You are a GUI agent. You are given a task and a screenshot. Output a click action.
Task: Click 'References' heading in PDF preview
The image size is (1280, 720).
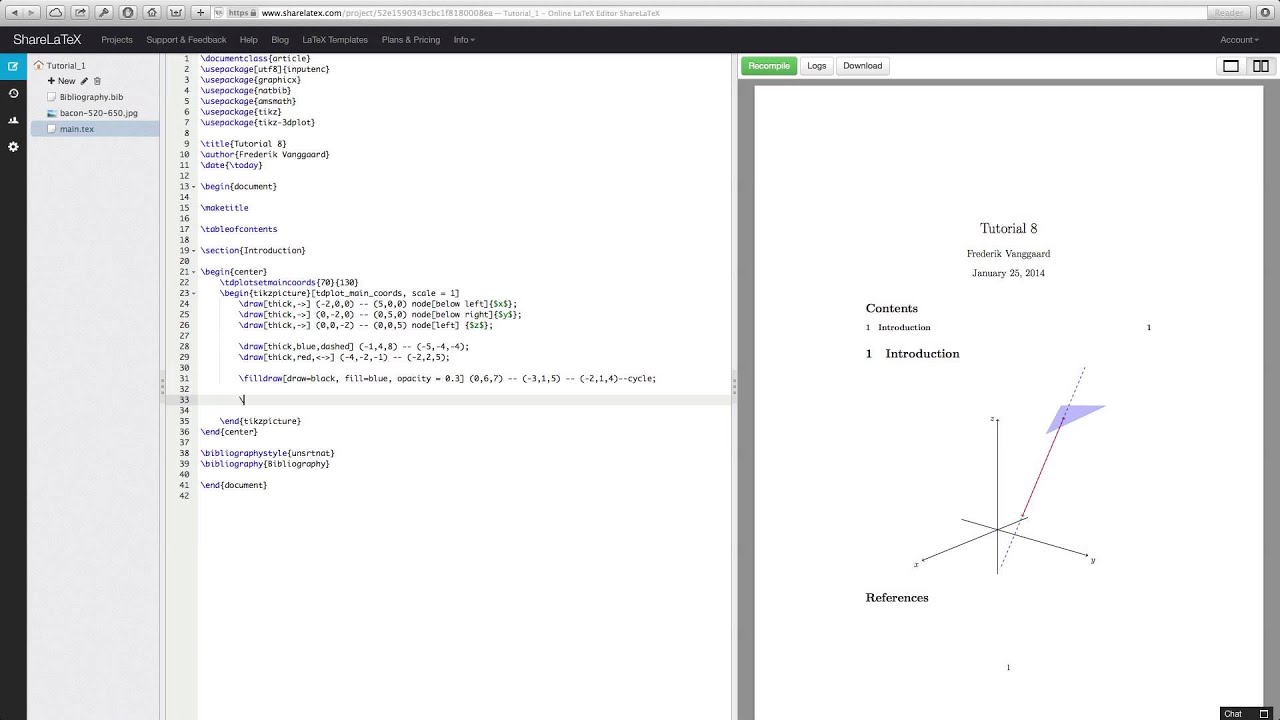(897, 597)
